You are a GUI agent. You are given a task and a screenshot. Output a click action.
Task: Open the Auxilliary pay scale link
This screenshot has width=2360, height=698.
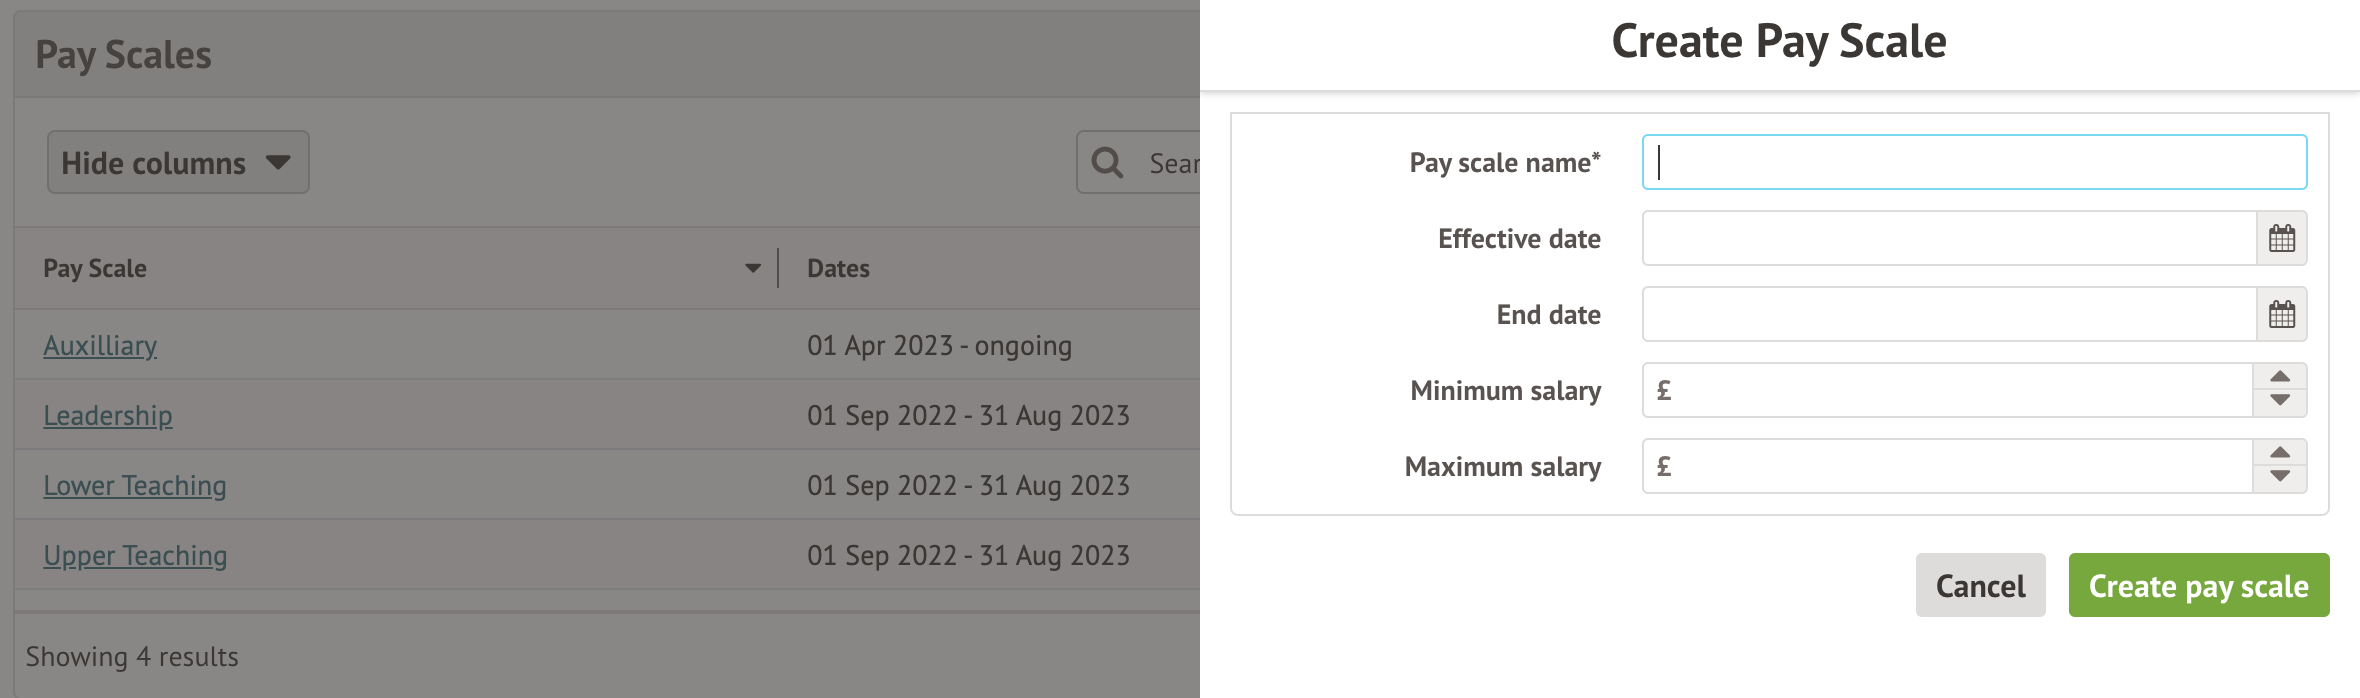[x=100, y=345]
